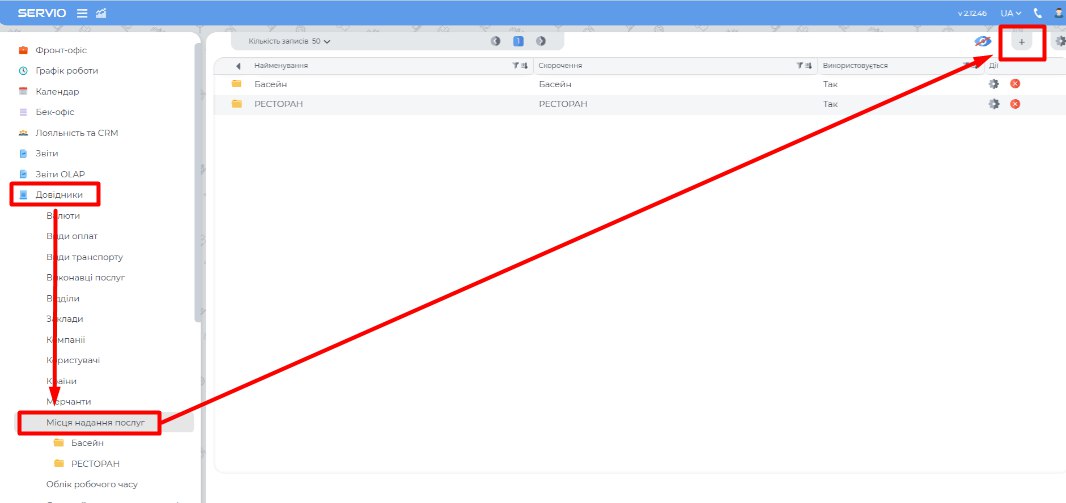
Task: Select Місця надання послуг menu item
Action: pyautogui.click(x=95, y=423)
